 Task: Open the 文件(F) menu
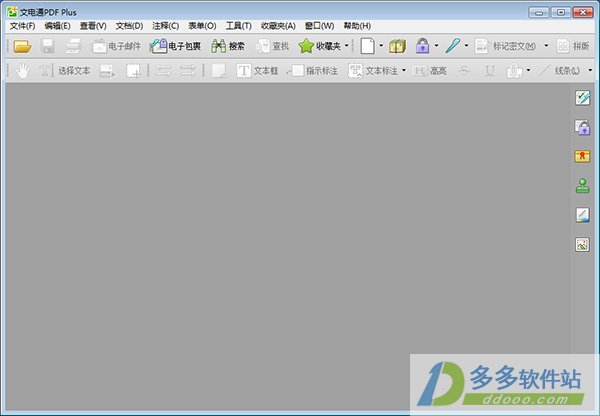[22, 26]
